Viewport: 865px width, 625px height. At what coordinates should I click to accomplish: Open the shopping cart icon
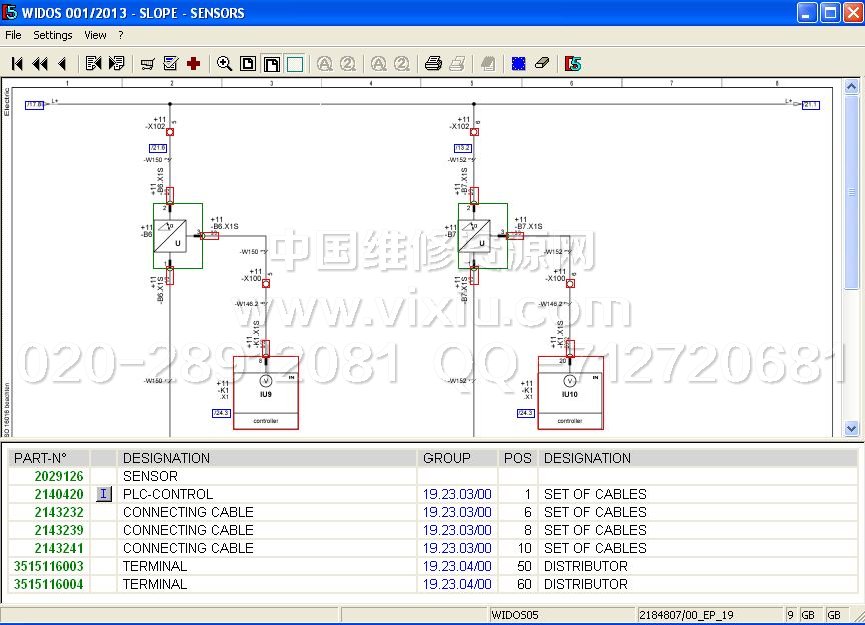(x=147, y=64)
